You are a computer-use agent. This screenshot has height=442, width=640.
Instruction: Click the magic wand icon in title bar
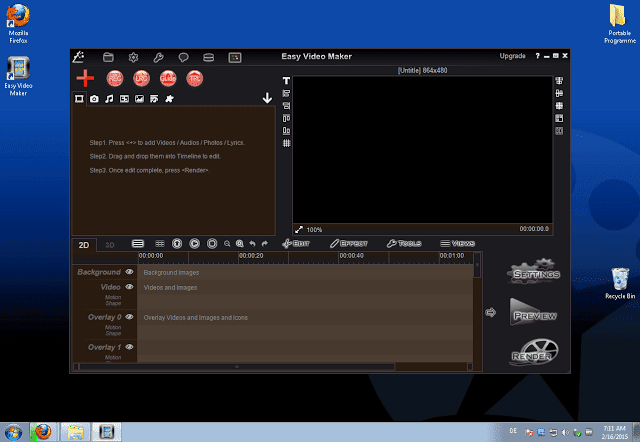pyautogui.click(x=78, y=57)
